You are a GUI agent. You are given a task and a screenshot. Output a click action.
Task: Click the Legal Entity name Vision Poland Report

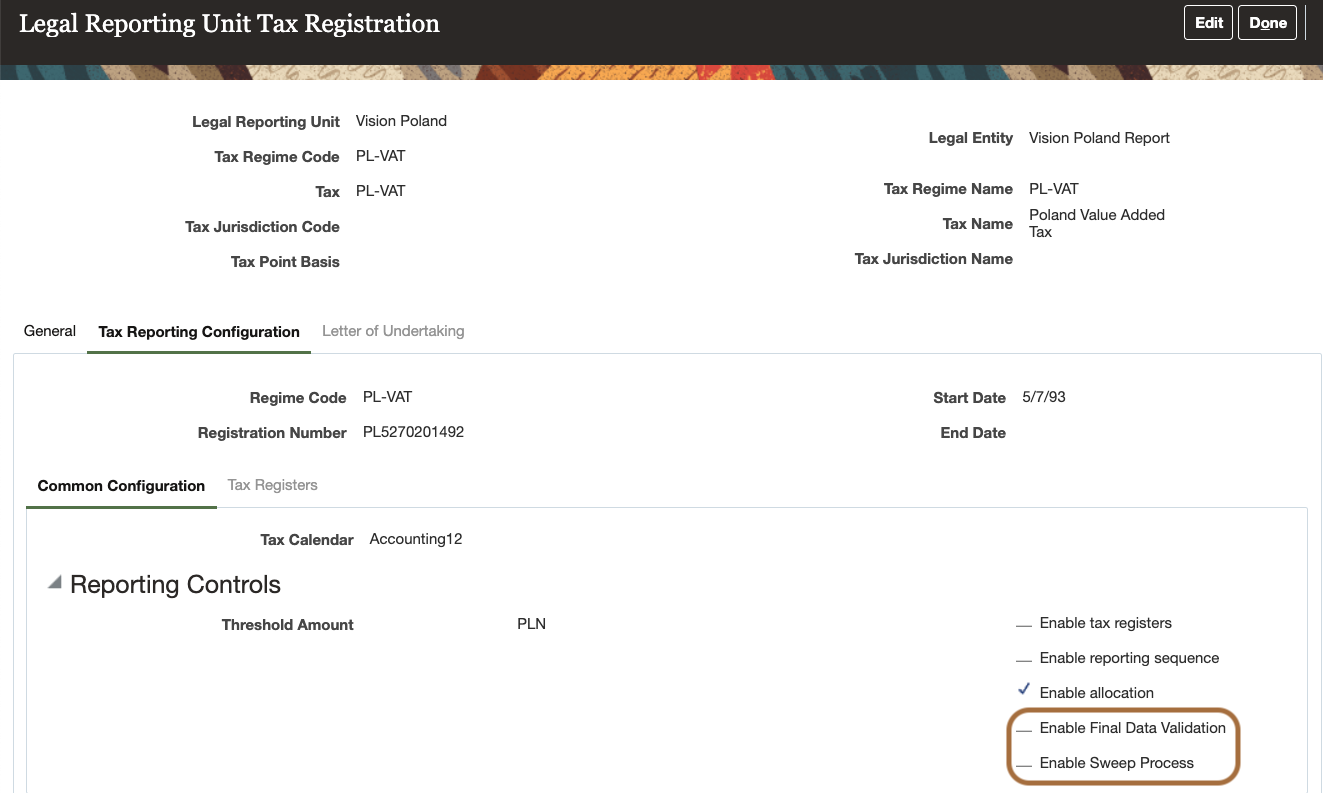(1098, 137)
